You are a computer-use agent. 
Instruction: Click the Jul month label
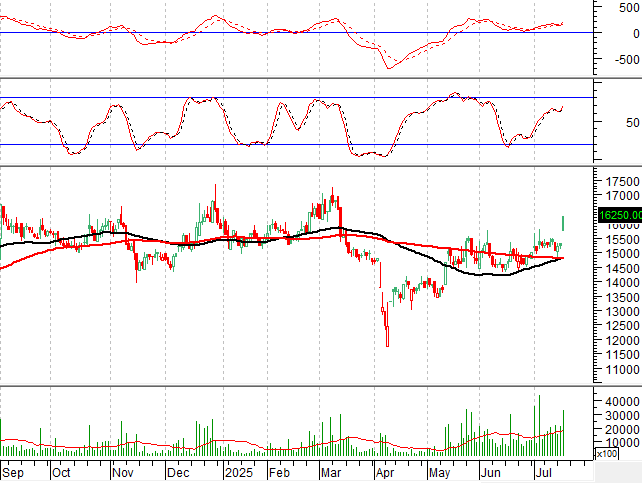click(x=544, y=473)
